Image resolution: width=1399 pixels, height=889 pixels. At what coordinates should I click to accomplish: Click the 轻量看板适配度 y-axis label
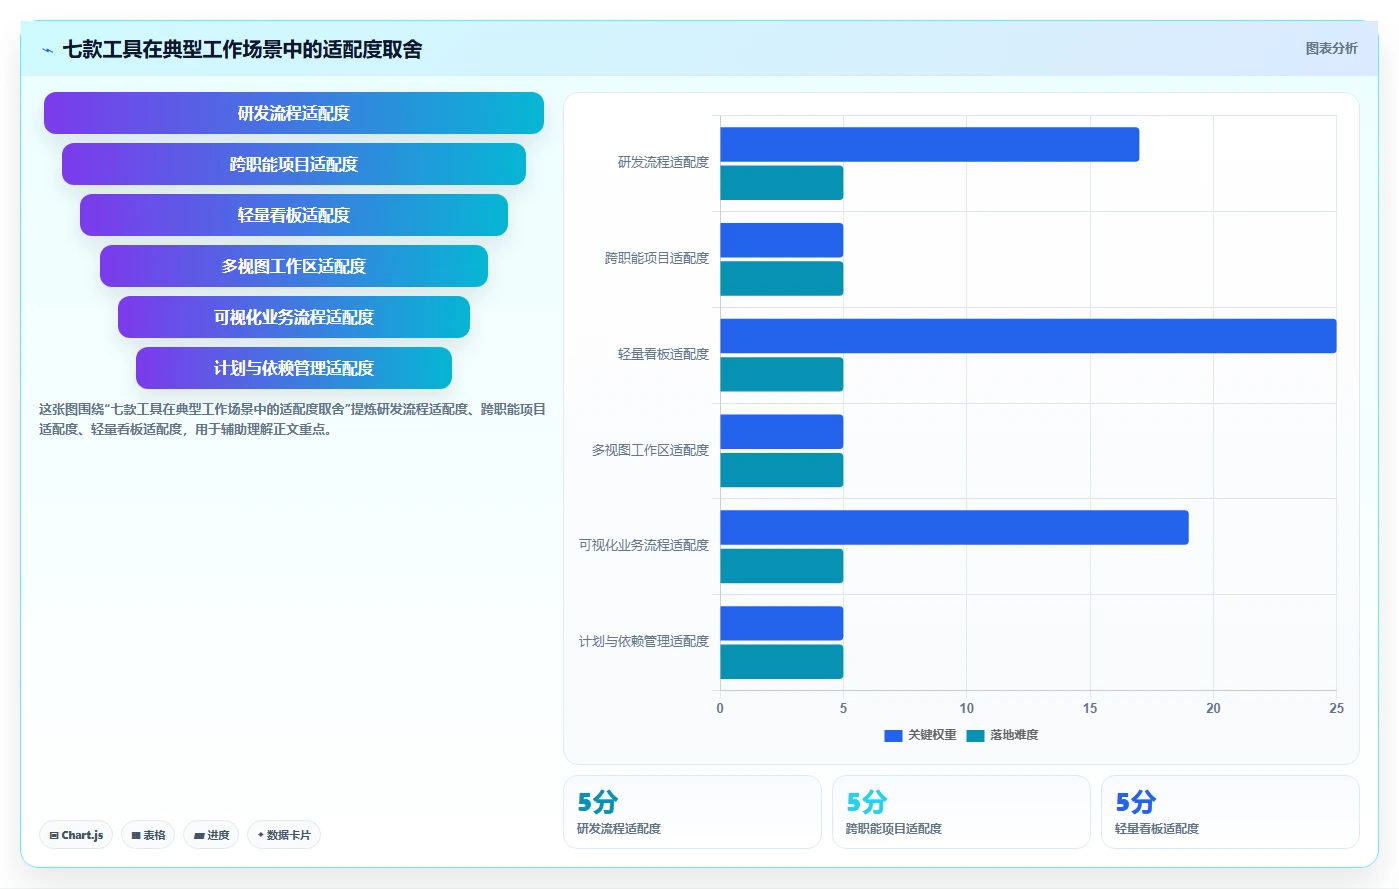663,354
